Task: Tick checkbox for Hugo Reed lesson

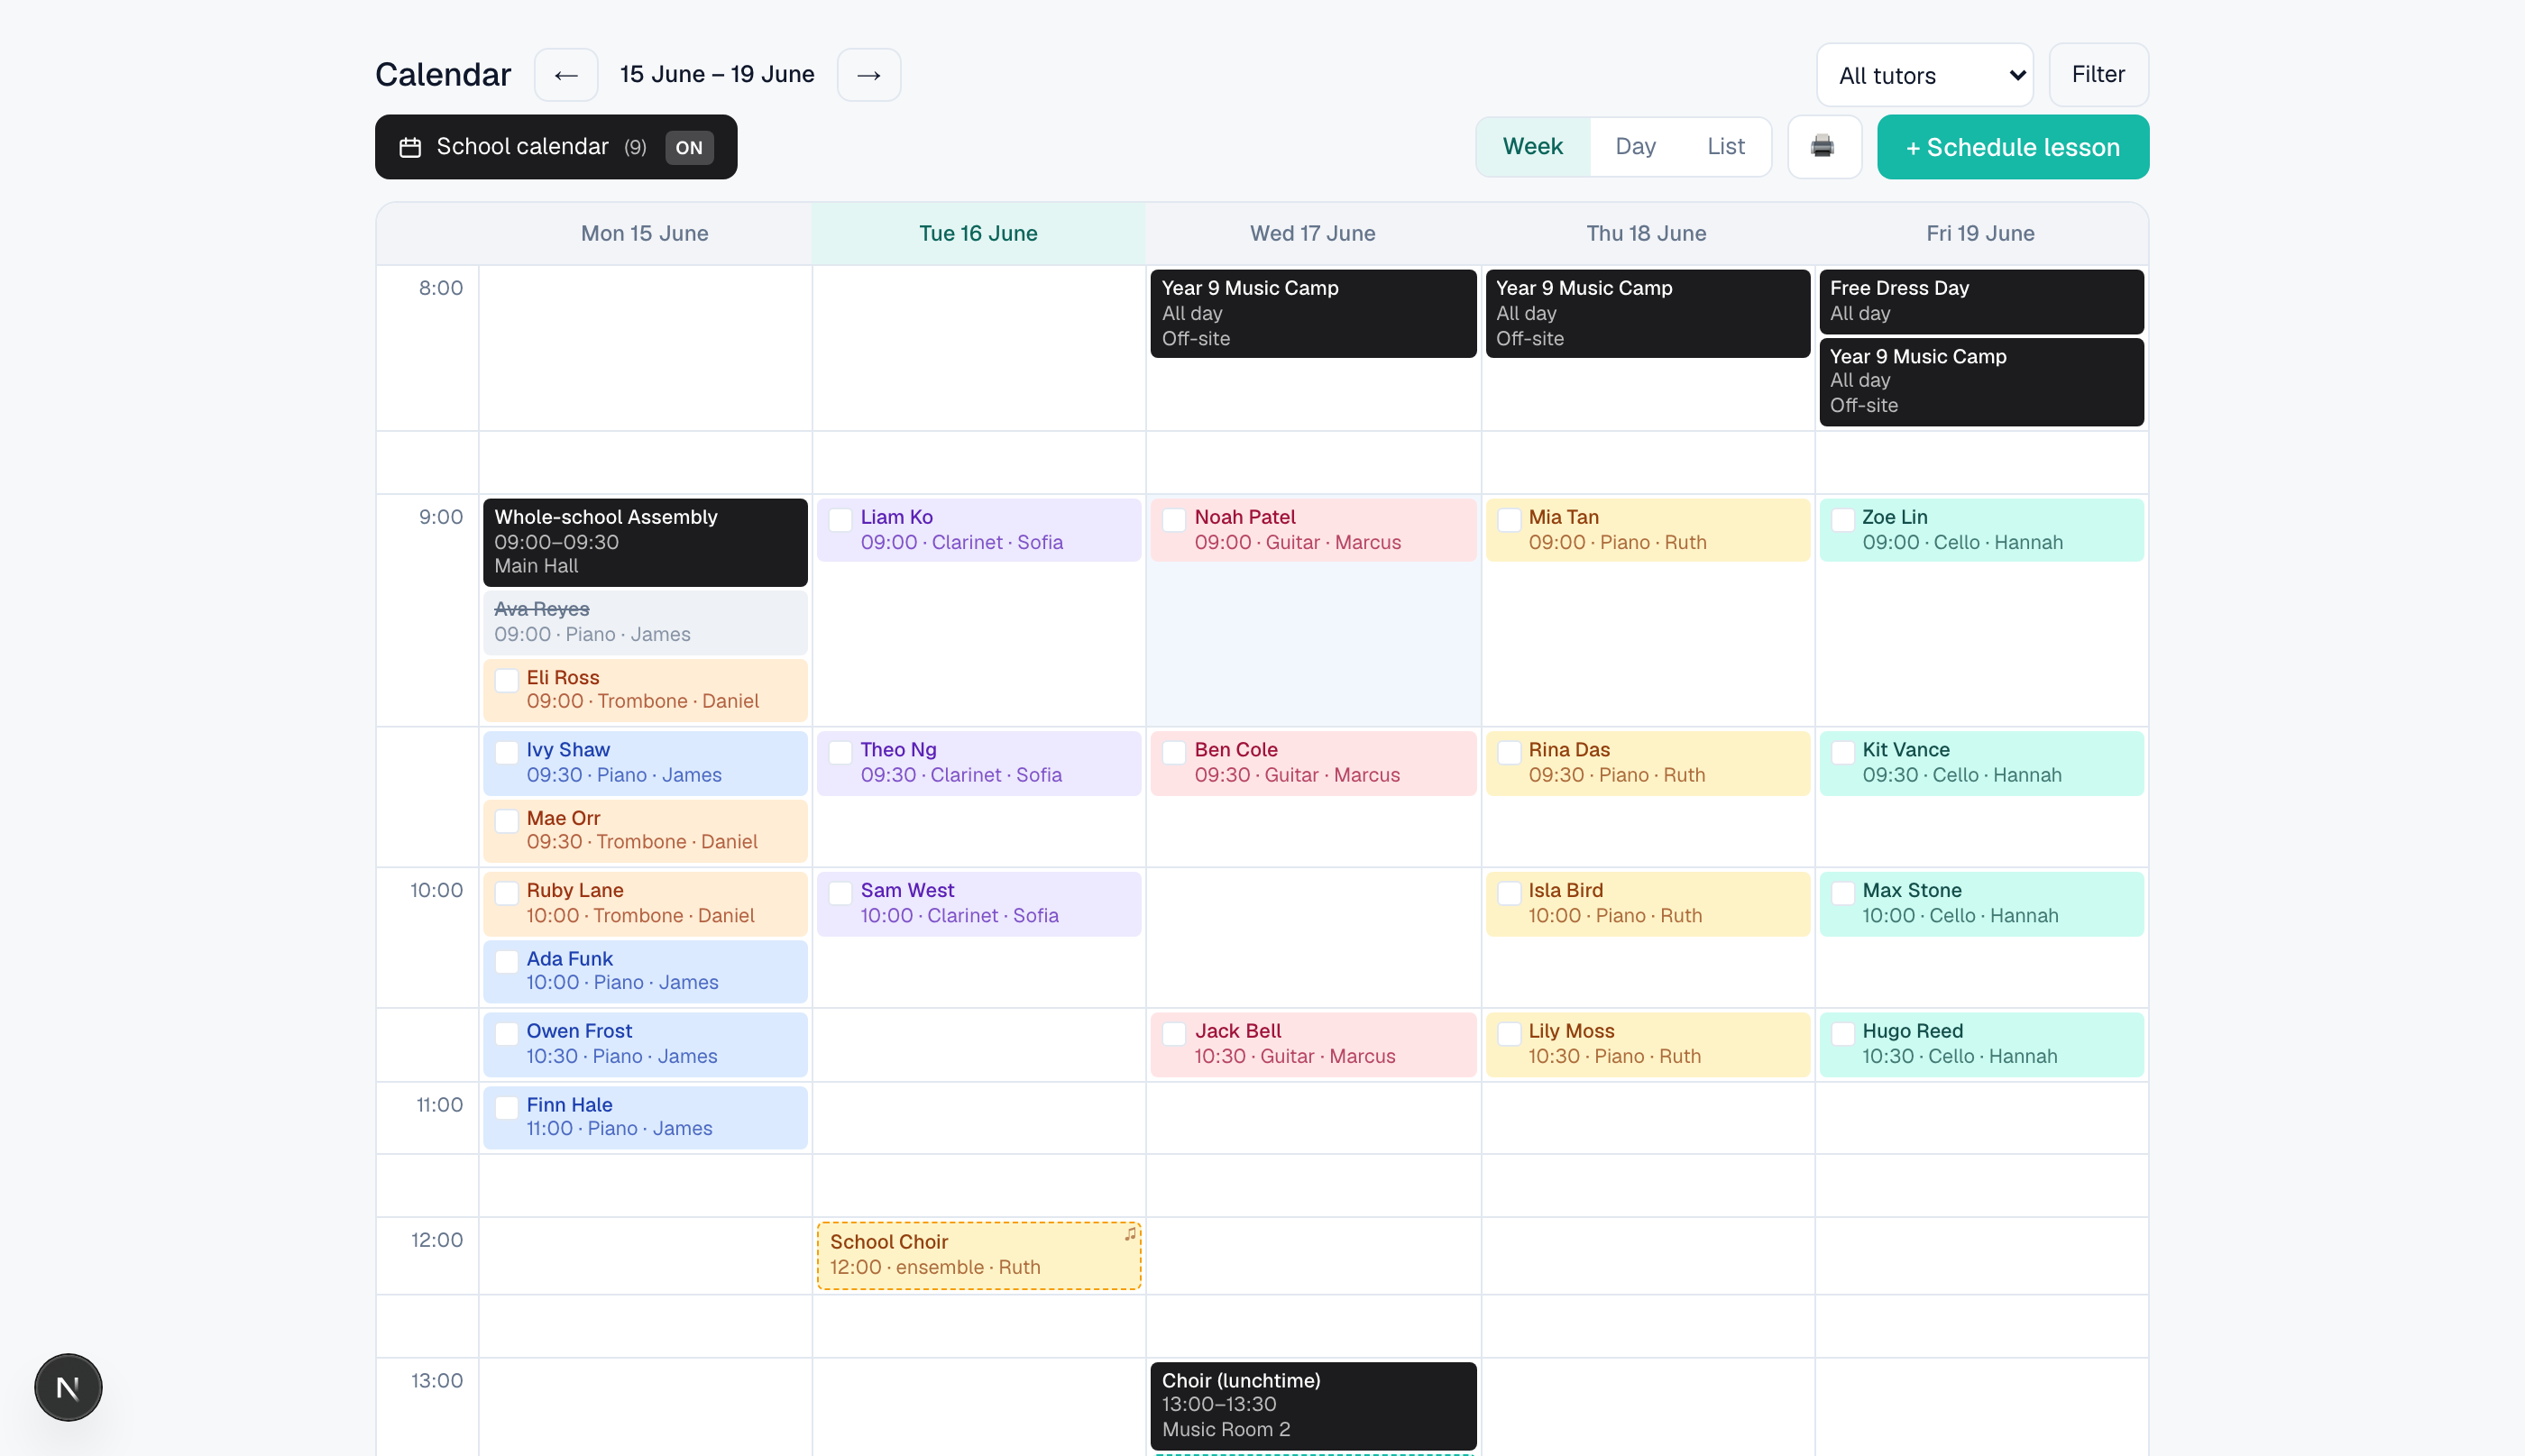Action: (1842, 1033)
